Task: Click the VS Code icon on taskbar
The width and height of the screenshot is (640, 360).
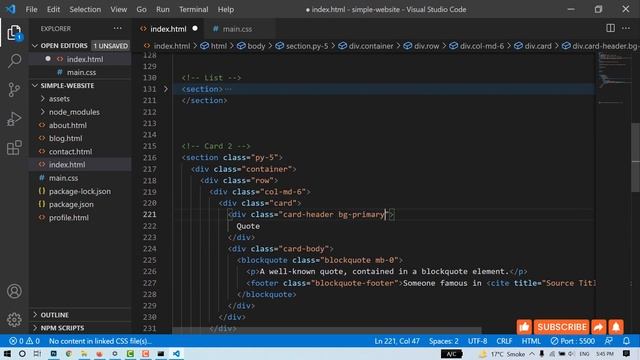Action: 176,353
